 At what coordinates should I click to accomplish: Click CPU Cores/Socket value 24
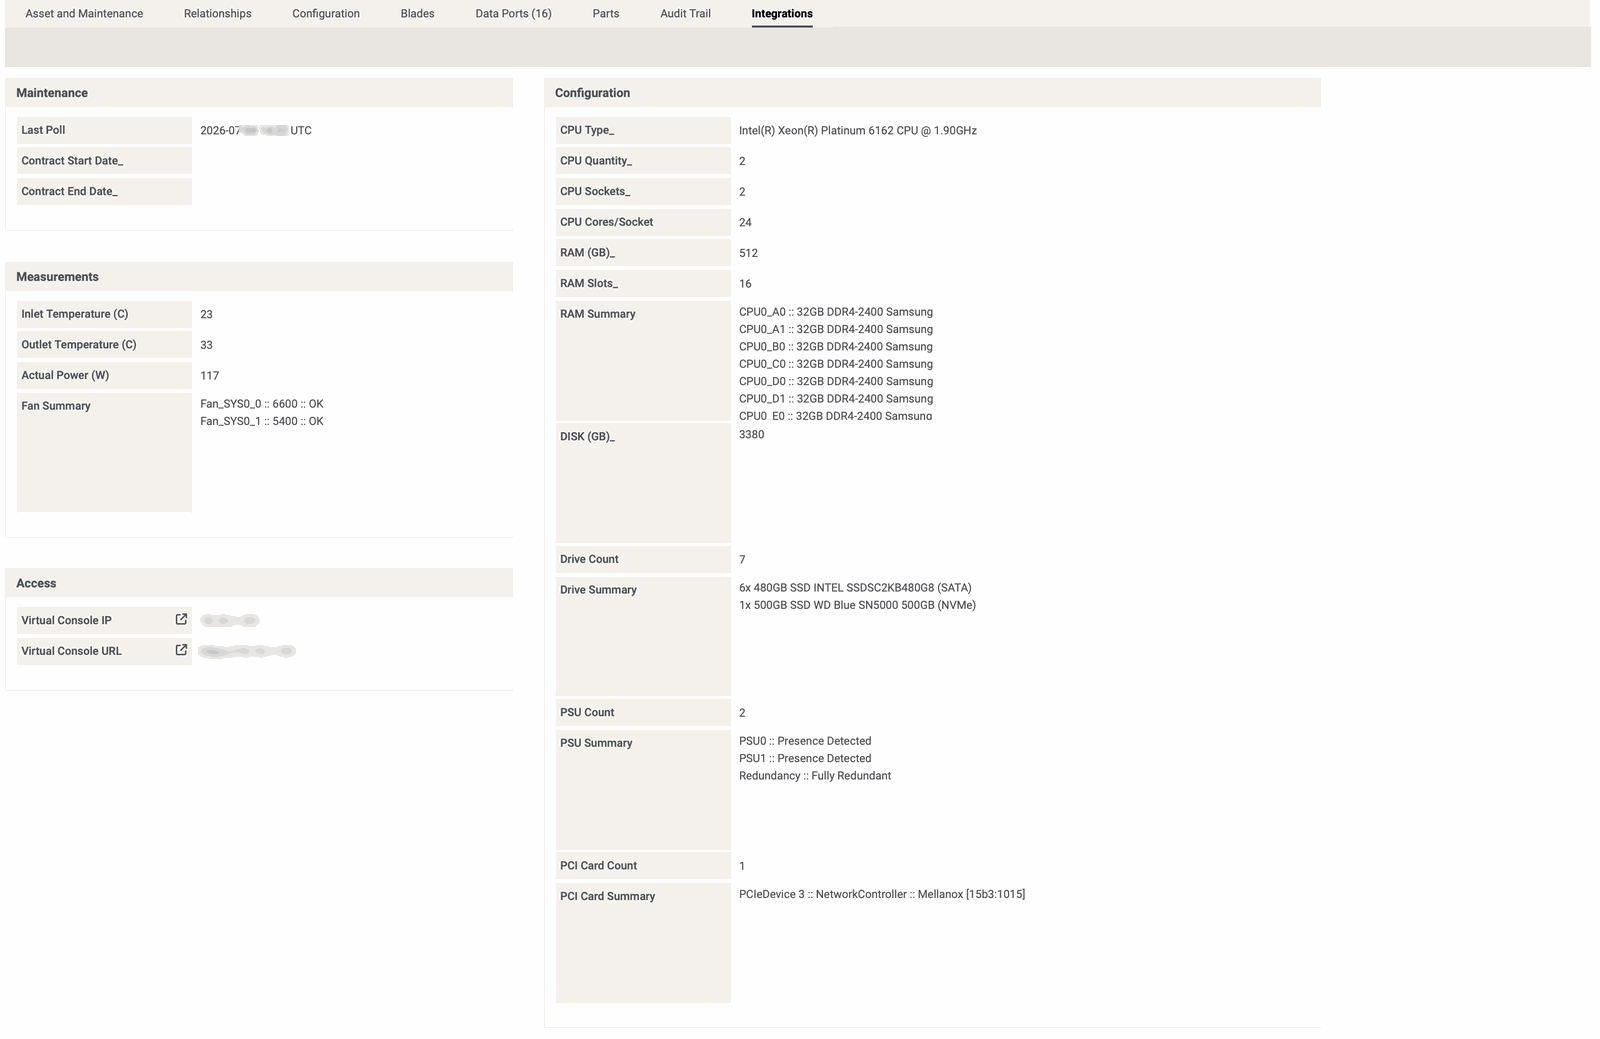coord(745,222)
